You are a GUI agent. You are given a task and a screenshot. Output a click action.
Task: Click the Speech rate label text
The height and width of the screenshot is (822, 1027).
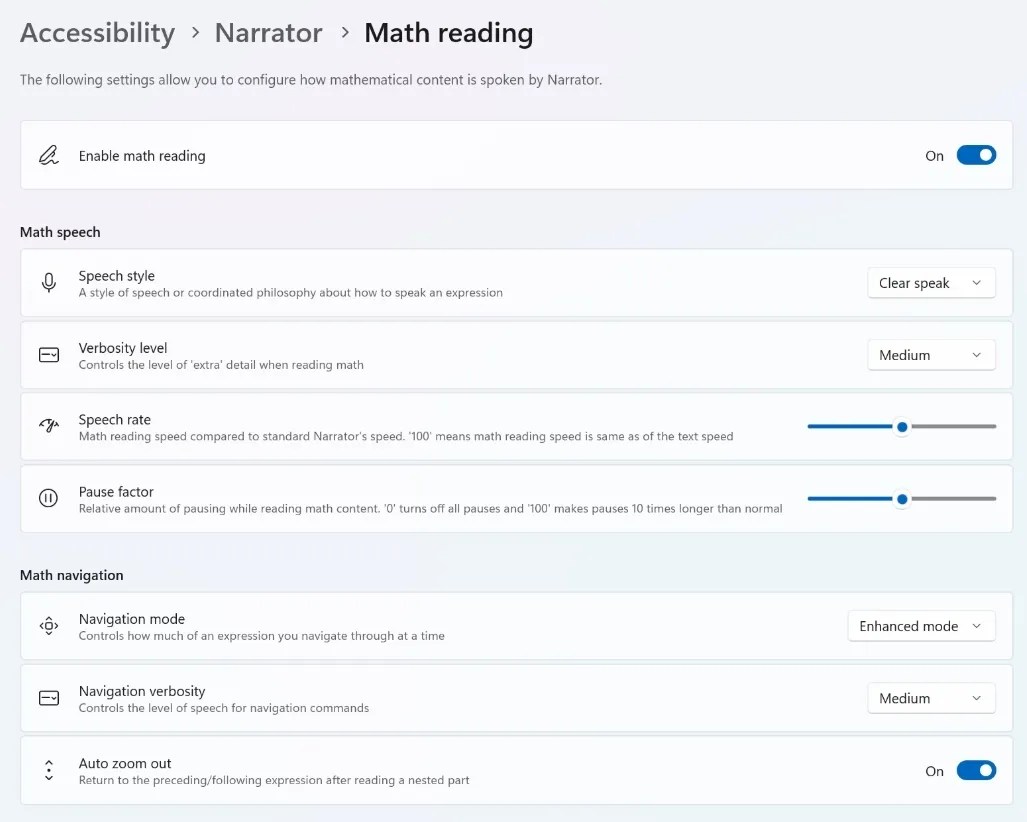[115, 419]
